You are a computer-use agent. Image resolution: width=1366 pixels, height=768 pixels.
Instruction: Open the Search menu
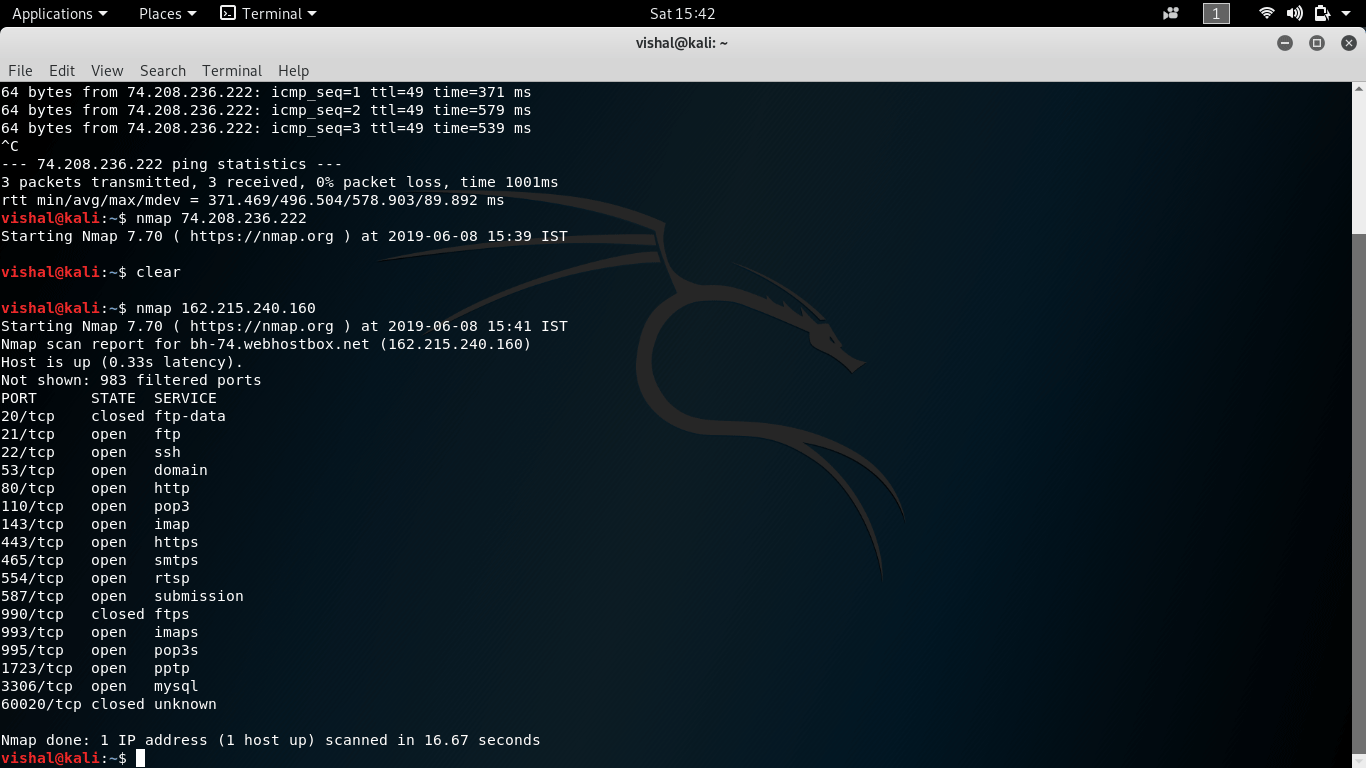click(x=162, y=70)
